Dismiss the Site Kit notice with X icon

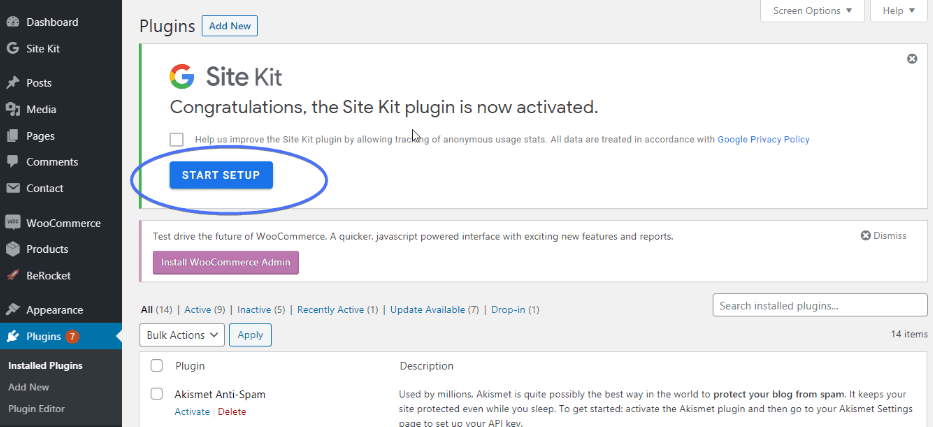pos(912,59)
